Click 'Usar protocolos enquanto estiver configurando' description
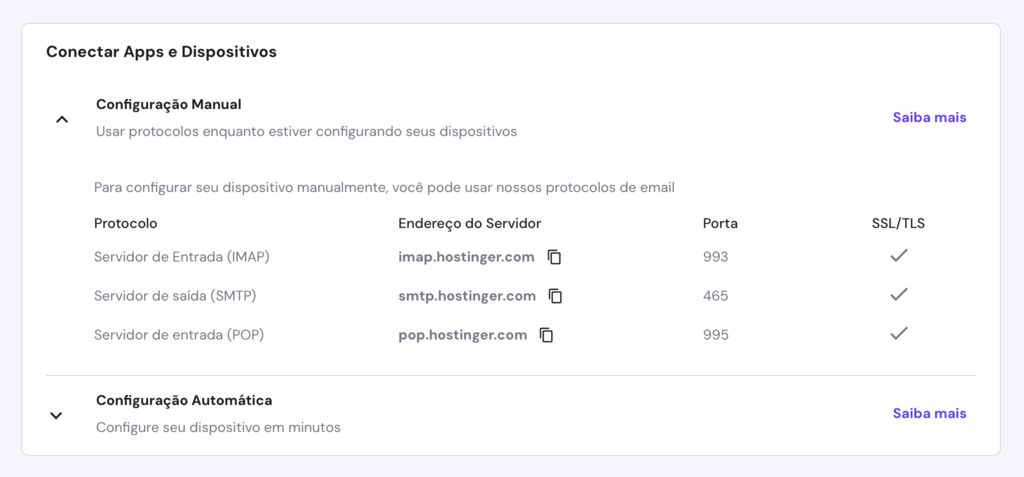1024x477 pixels. pyautogui.click(x=306, y=132)
